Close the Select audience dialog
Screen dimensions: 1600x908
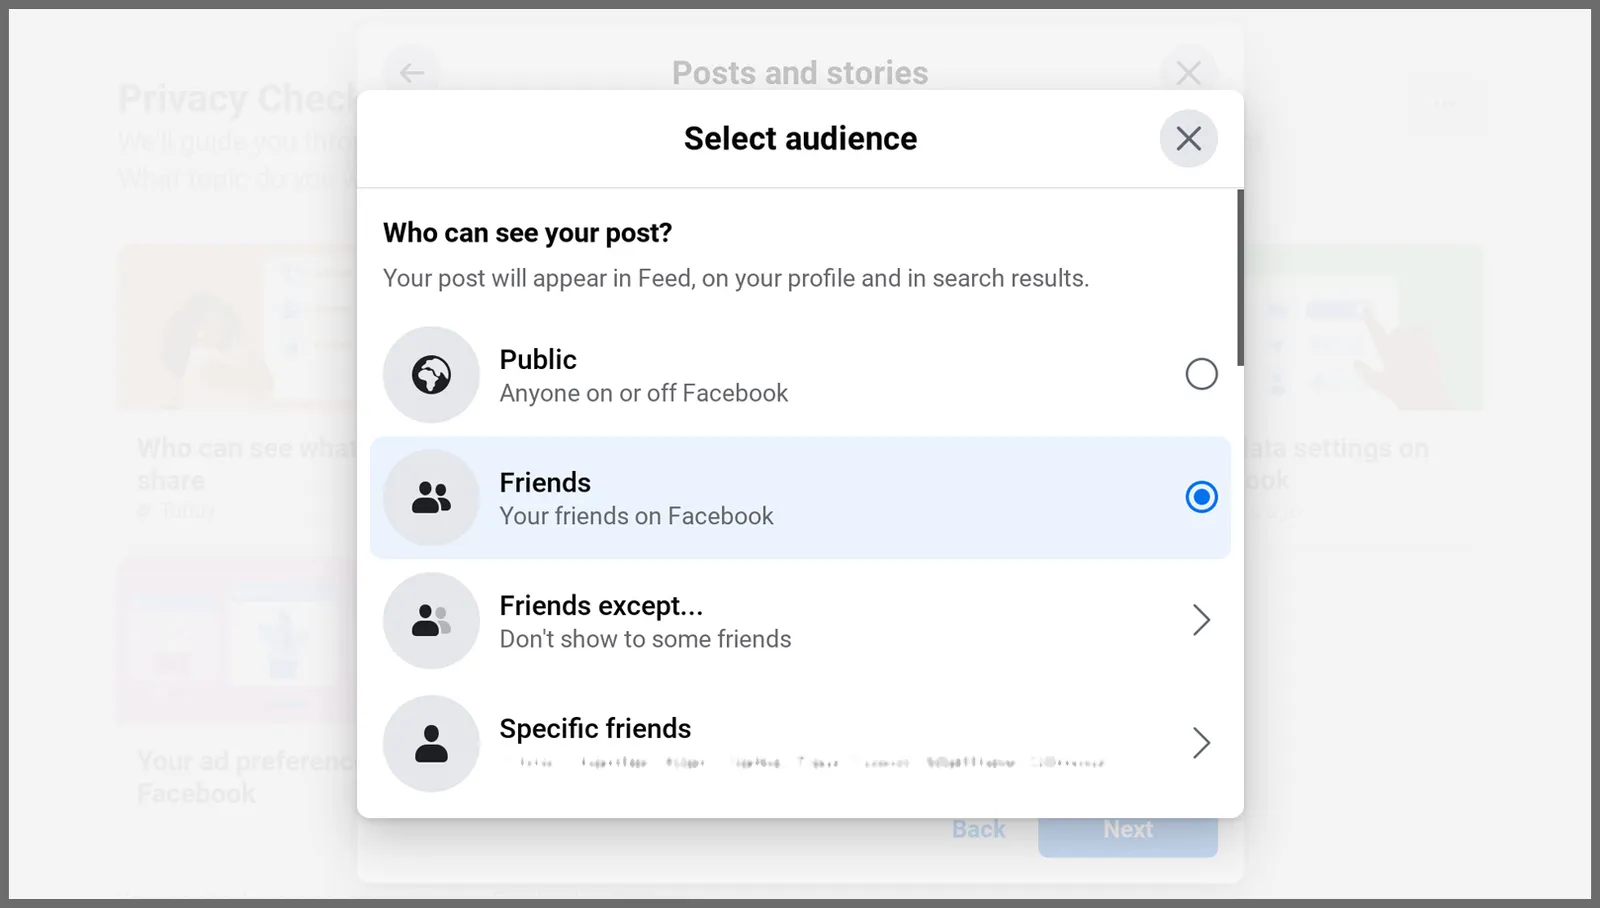tap(1188, 138)
